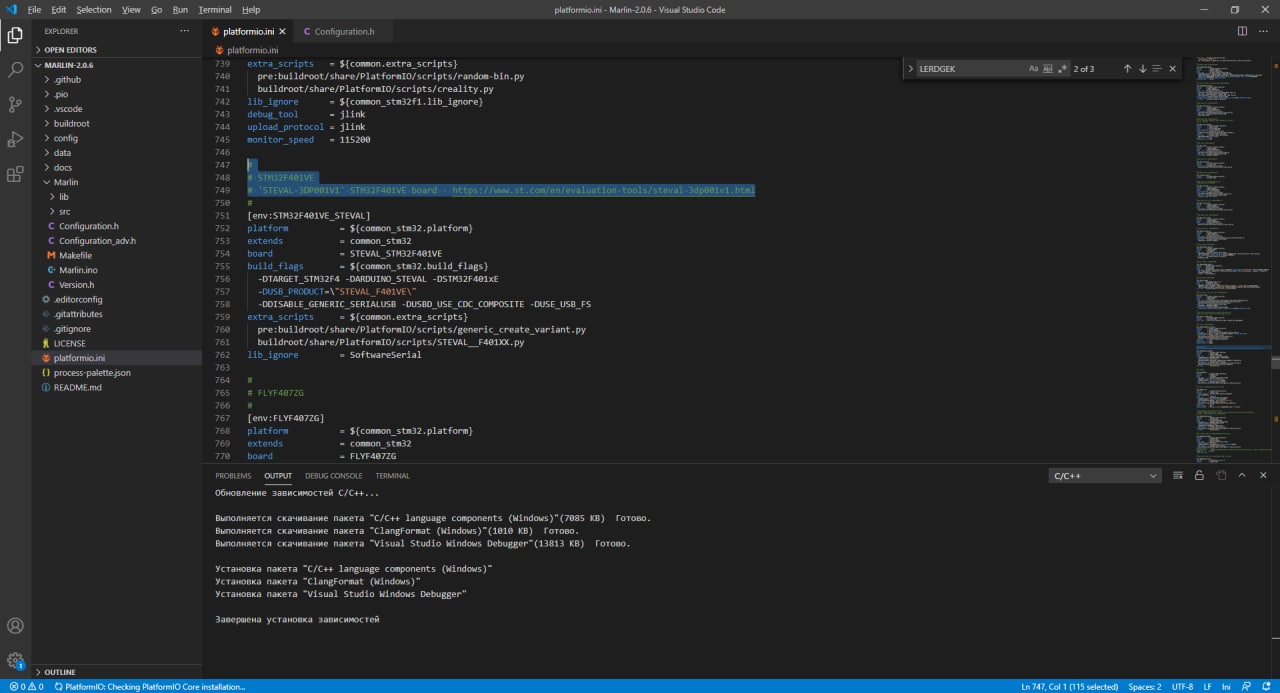This screenshot has height=693, width=1280.
Task: Go to next find match arrow
Action: click(1142, 69)
